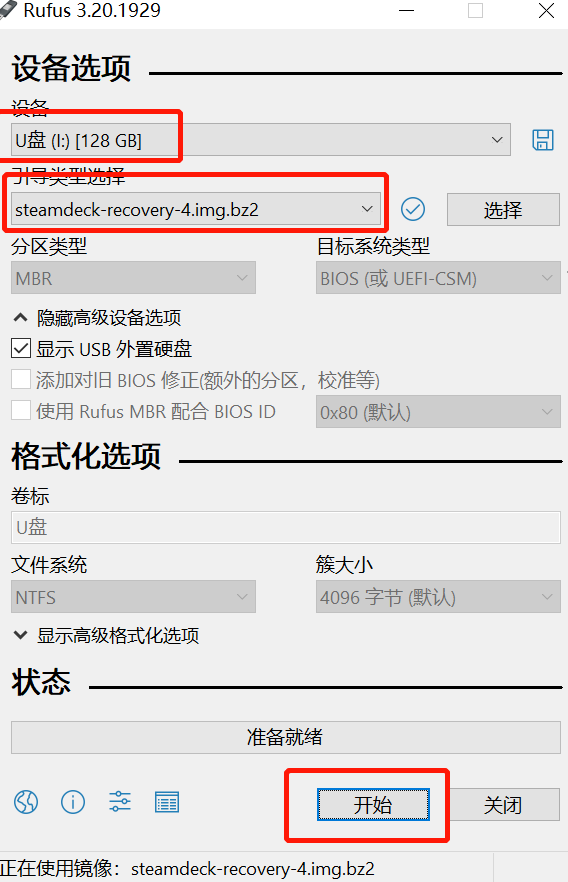568x882 pixels.
Task: Click the Rufus USB icon in title bar
Action: [8, 10]
